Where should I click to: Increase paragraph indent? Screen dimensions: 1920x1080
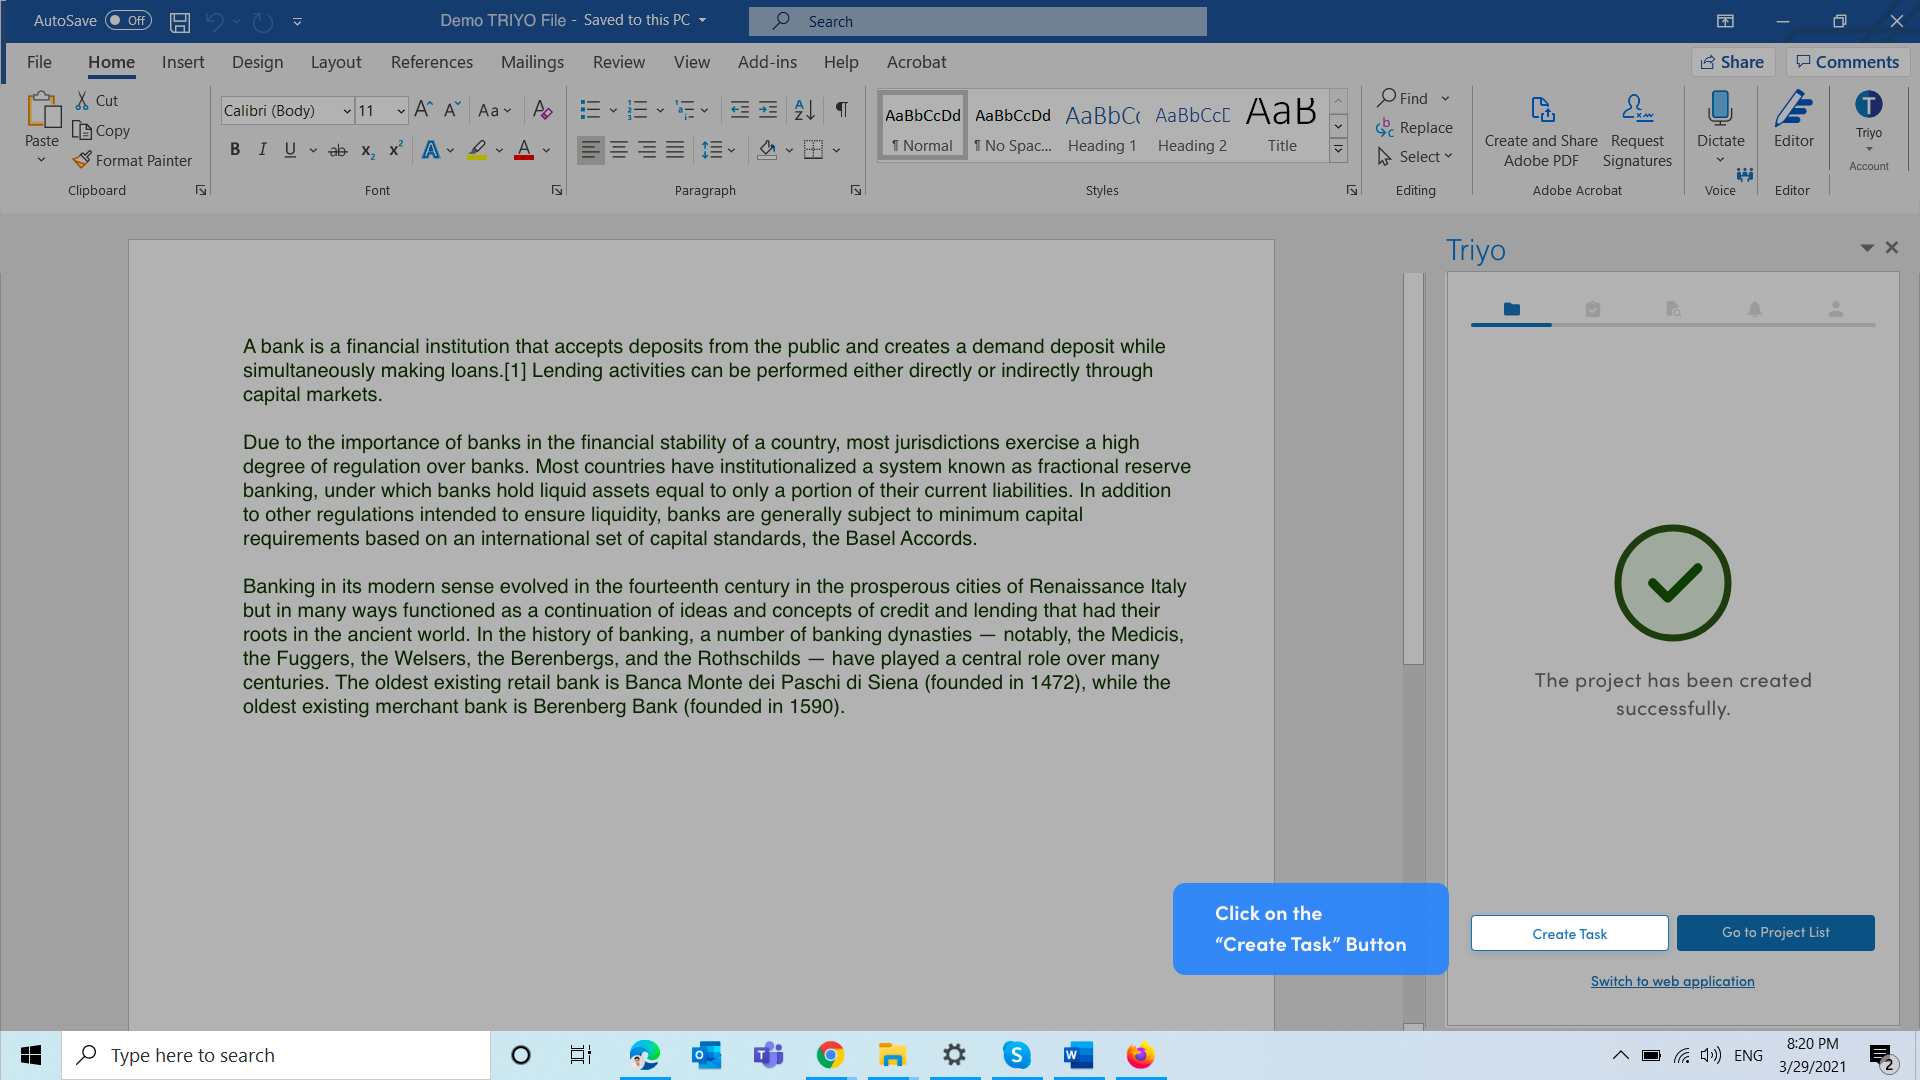tap(768, 110)
